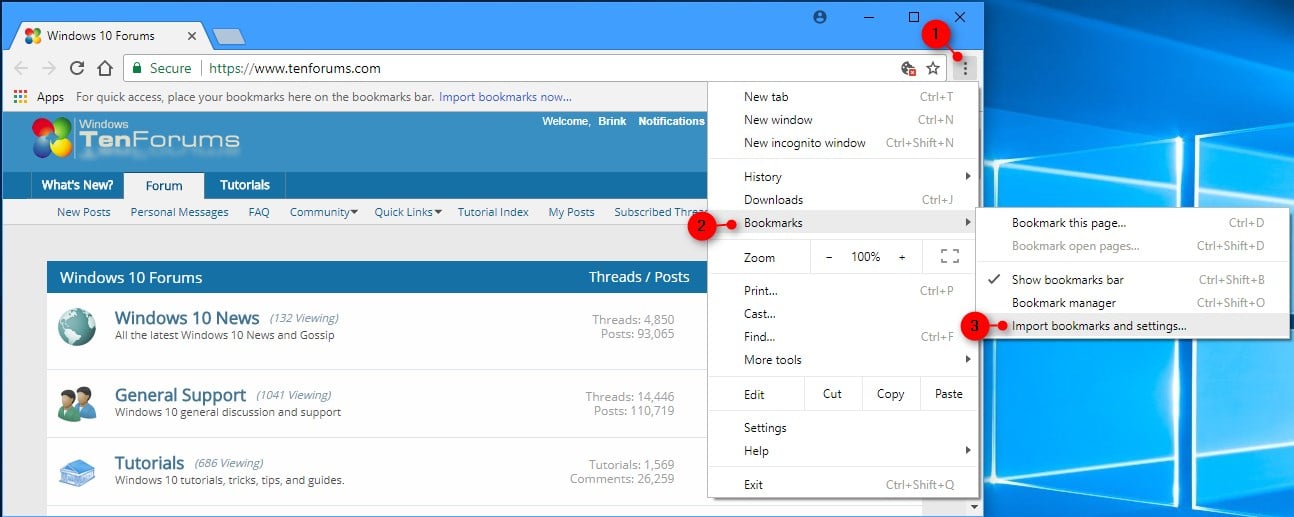
Task: Open the FAQ link
Action: pos(259,212)
